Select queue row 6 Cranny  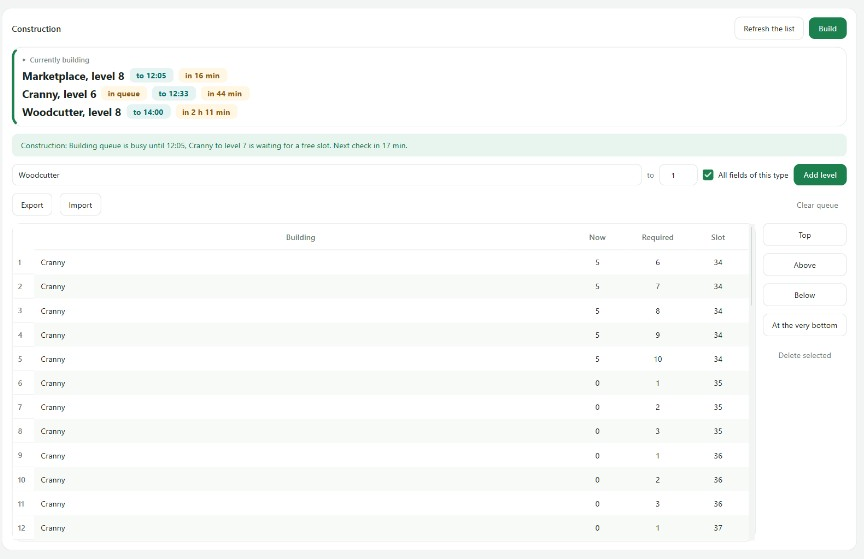tap(381, 383)
